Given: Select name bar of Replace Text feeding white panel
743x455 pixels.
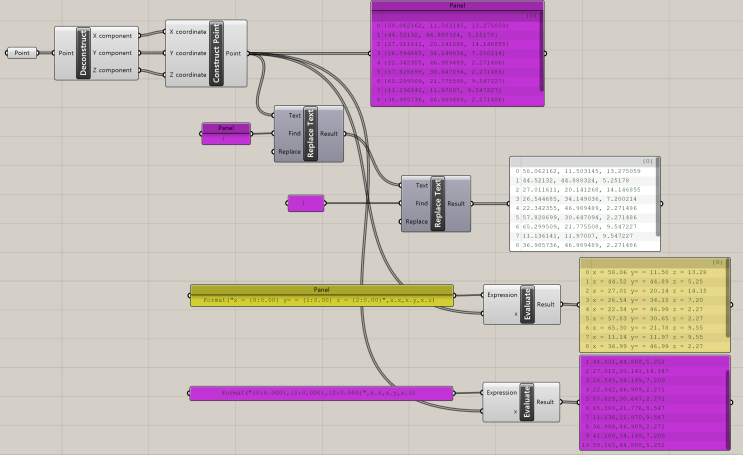Looking at the screenshot, I should point(437,204).
